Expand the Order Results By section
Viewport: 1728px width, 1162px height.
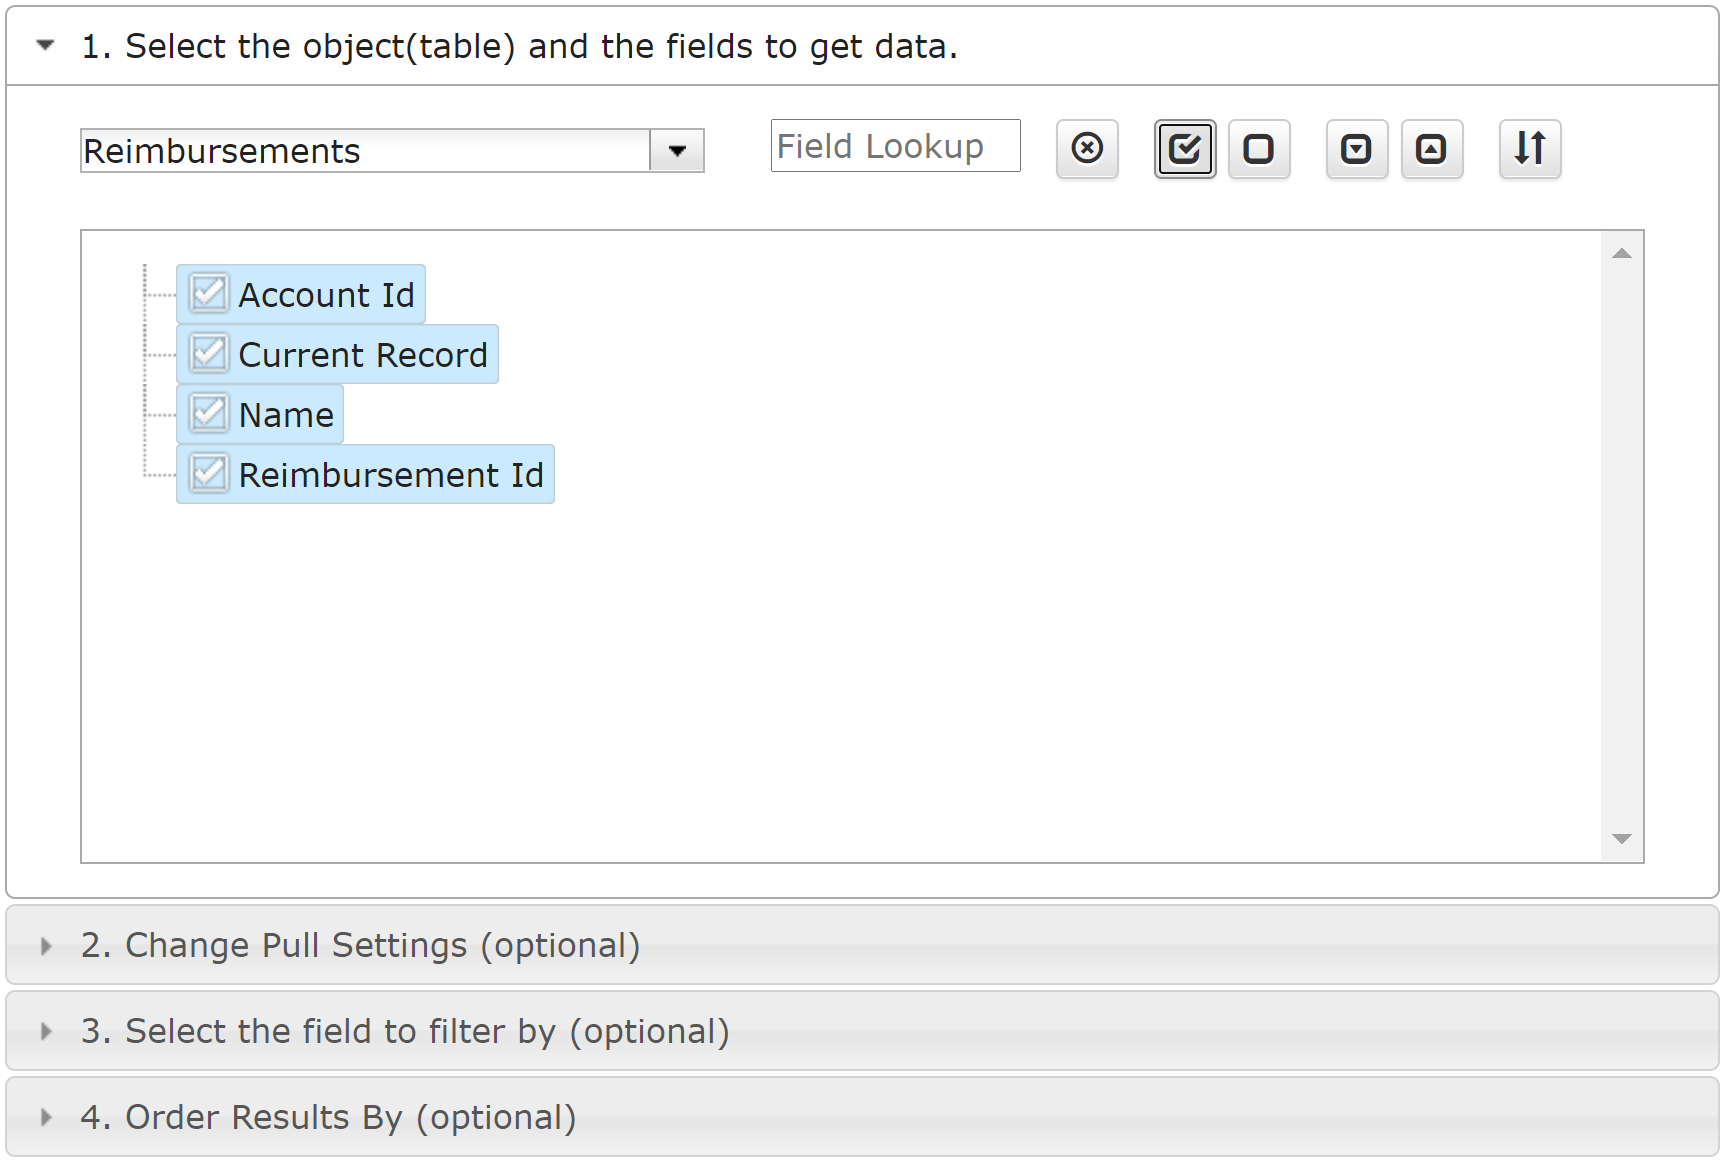pos(328,1117)
